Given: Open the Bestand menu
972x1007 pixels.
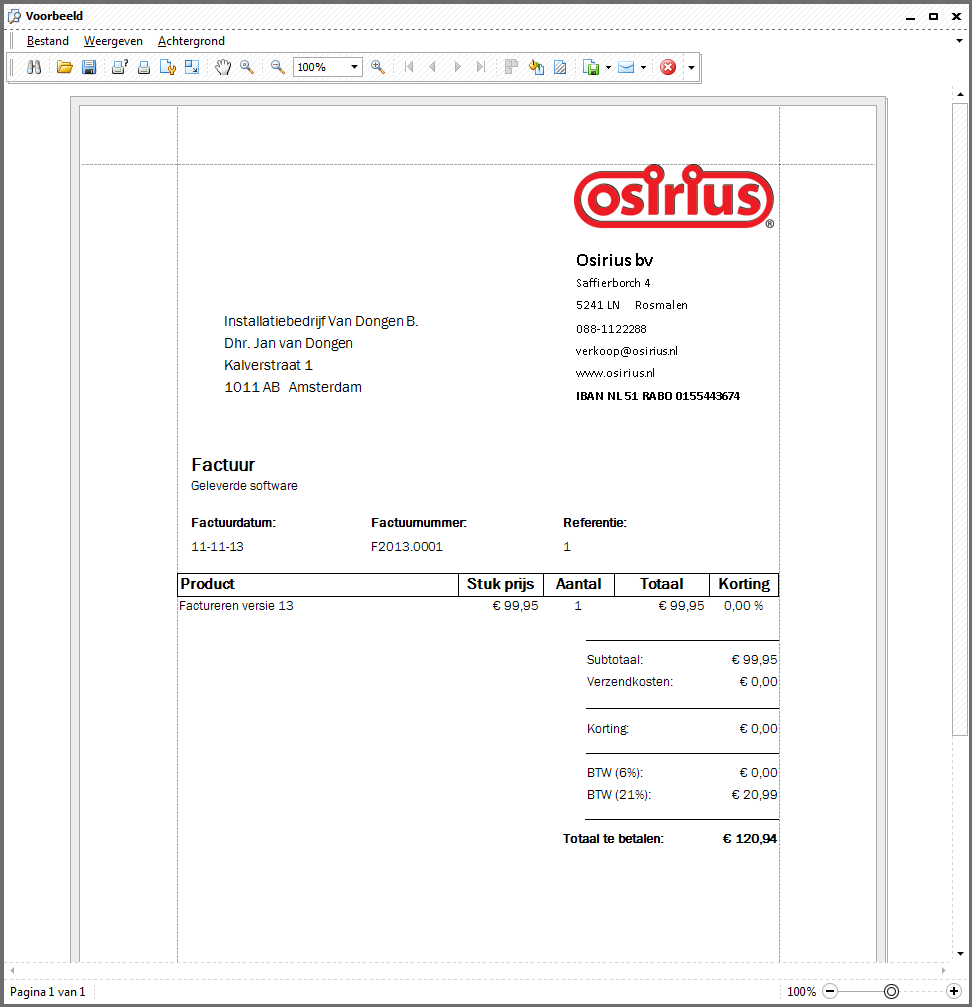Looking at the screenshot, I should click(x=48, y=41).
